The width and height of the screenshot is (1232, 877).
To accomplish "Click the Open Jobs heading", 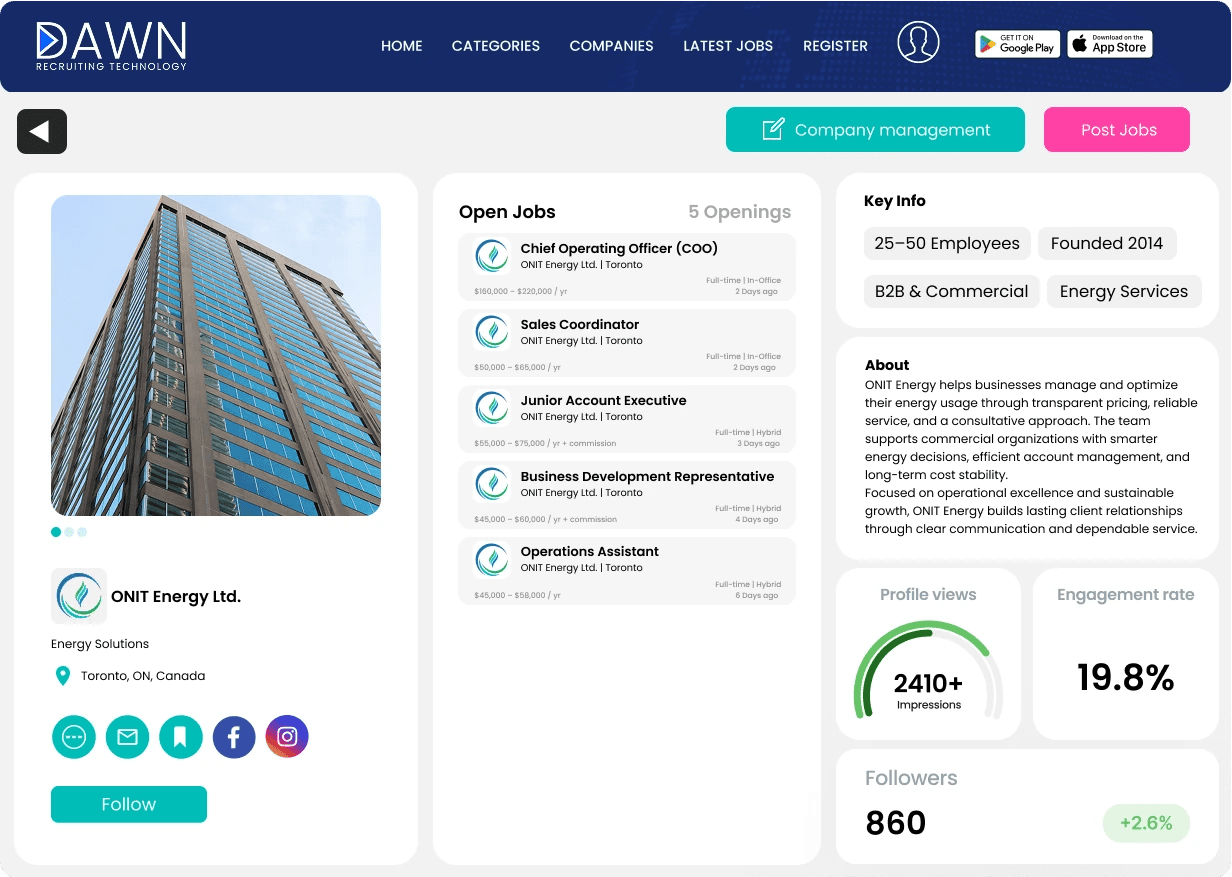I will coord(507,212).
